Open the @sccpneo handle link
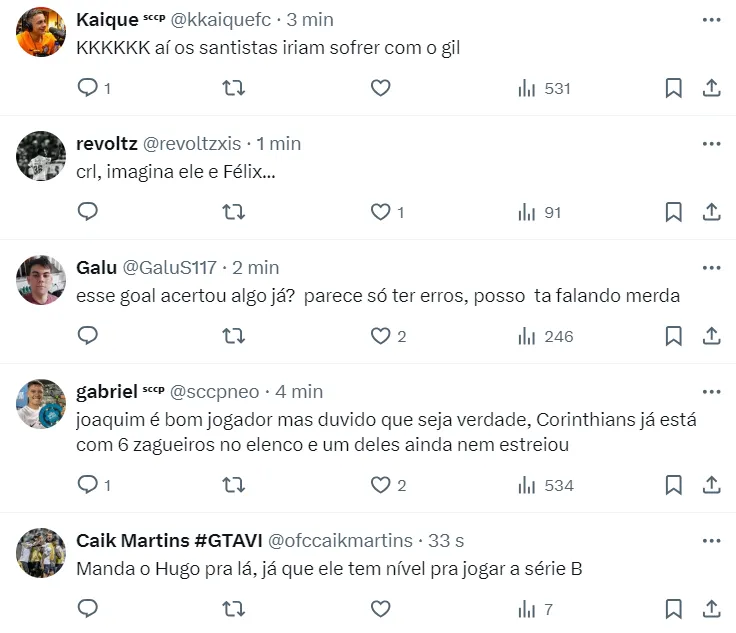The height and width of the screenshot is (633, 736). coord(217,392)
